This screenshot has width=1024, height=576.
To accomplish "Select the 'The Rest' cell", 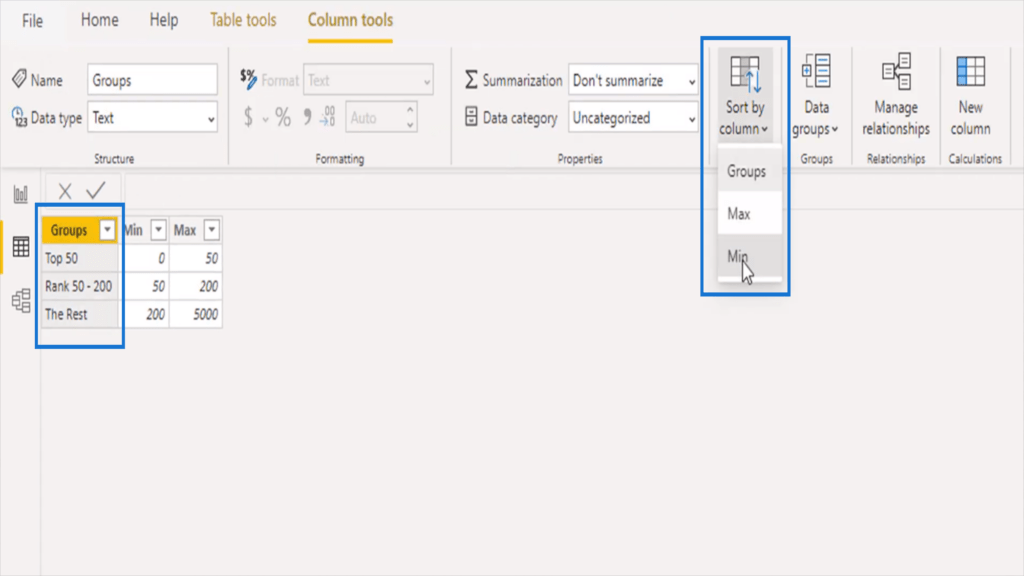I will pyautogui.click(x=80, y=314).
